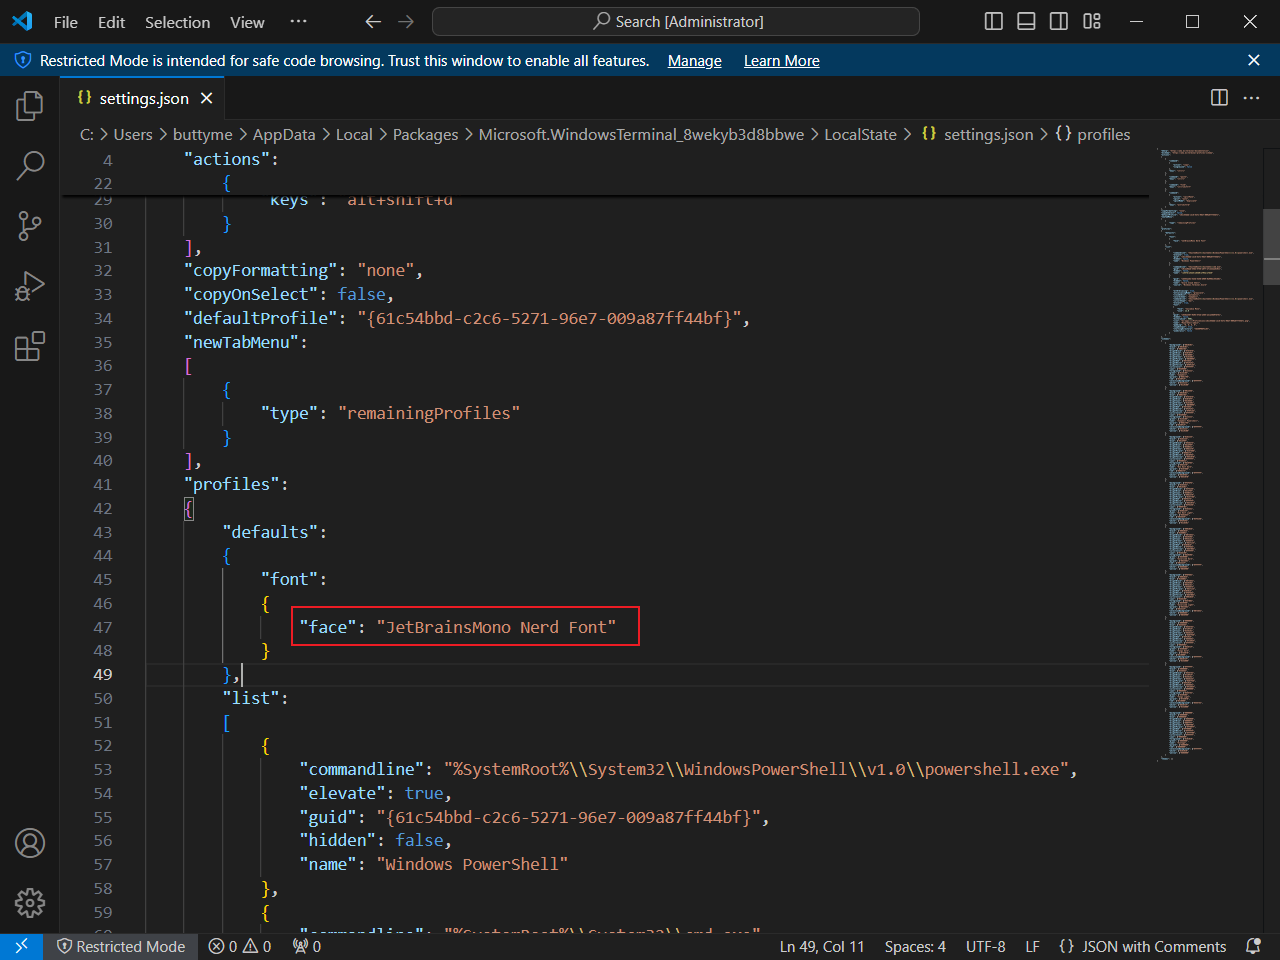Open the Selection menu
This screenshot has width=1280, height=960.
177,22
